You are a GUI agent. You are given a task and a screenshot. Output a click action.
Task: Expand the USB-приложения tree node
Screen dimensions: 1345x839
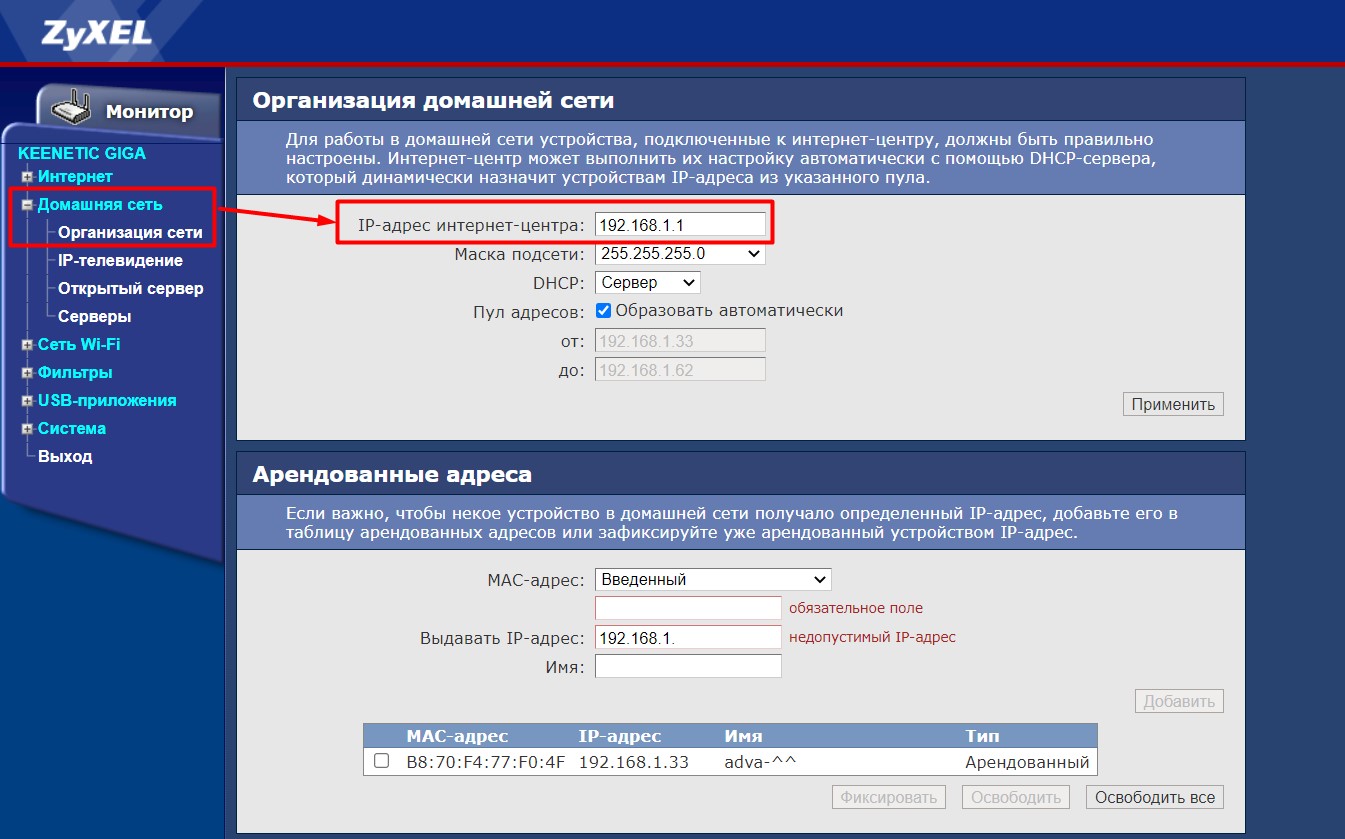28,401
